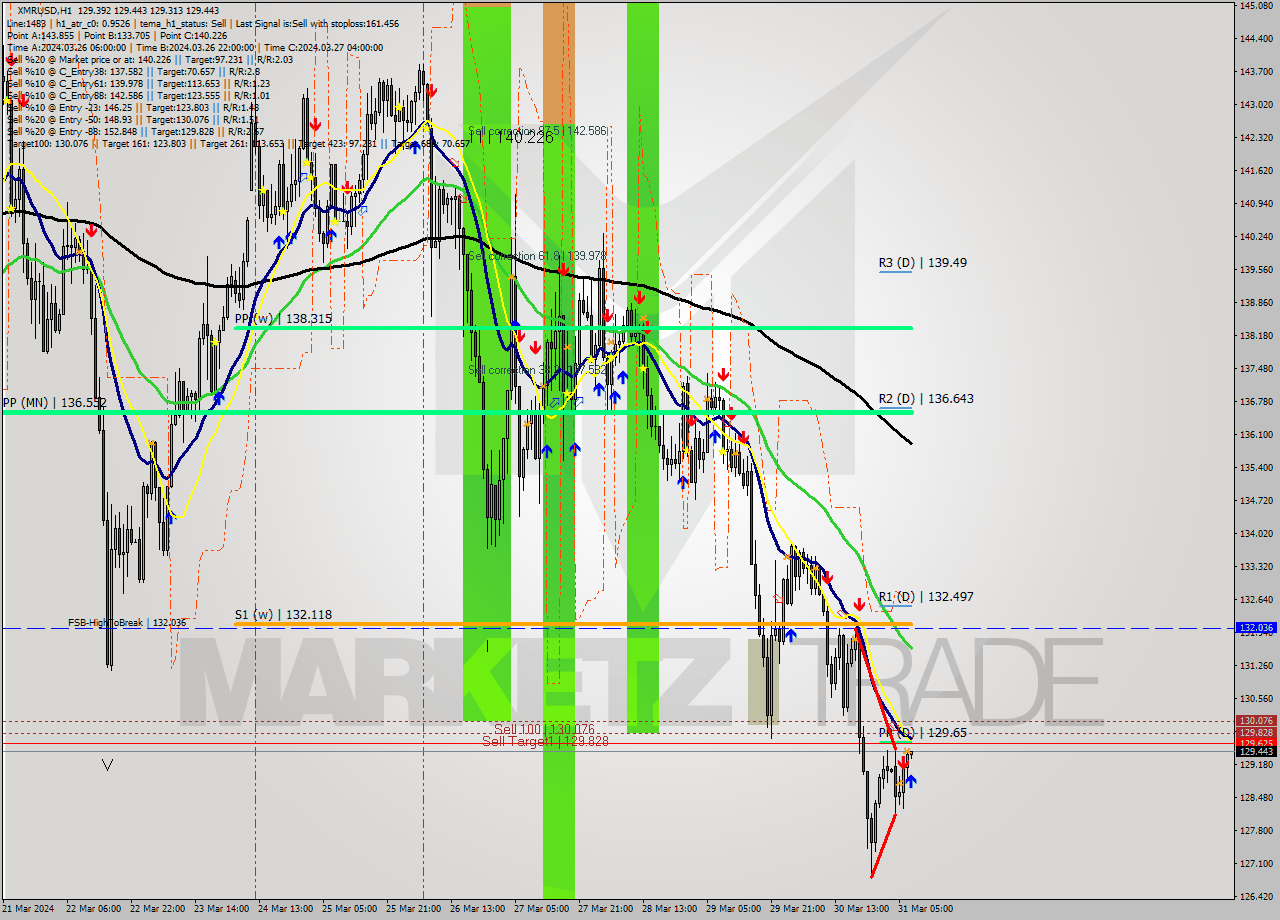Screen dimensions: 1280x920
Task: Click the 28 Mar 13:00 time axis label
Action: (x=669, y=909)
